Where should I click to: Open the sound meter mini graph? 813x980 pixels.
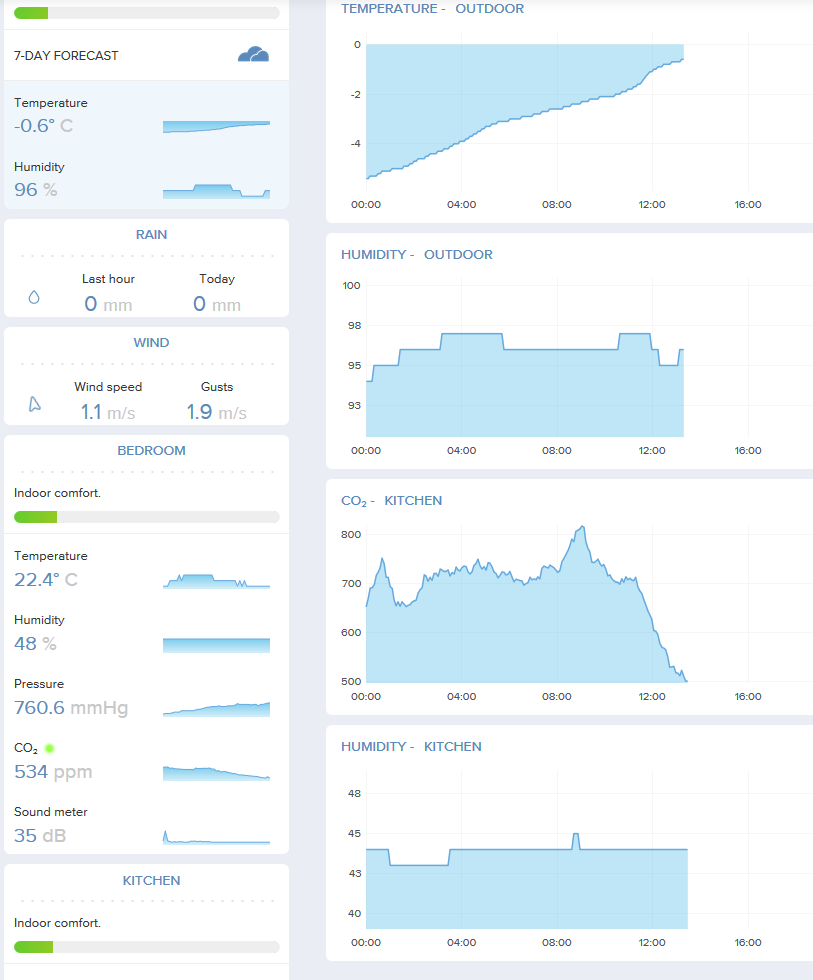coord(216,838)
